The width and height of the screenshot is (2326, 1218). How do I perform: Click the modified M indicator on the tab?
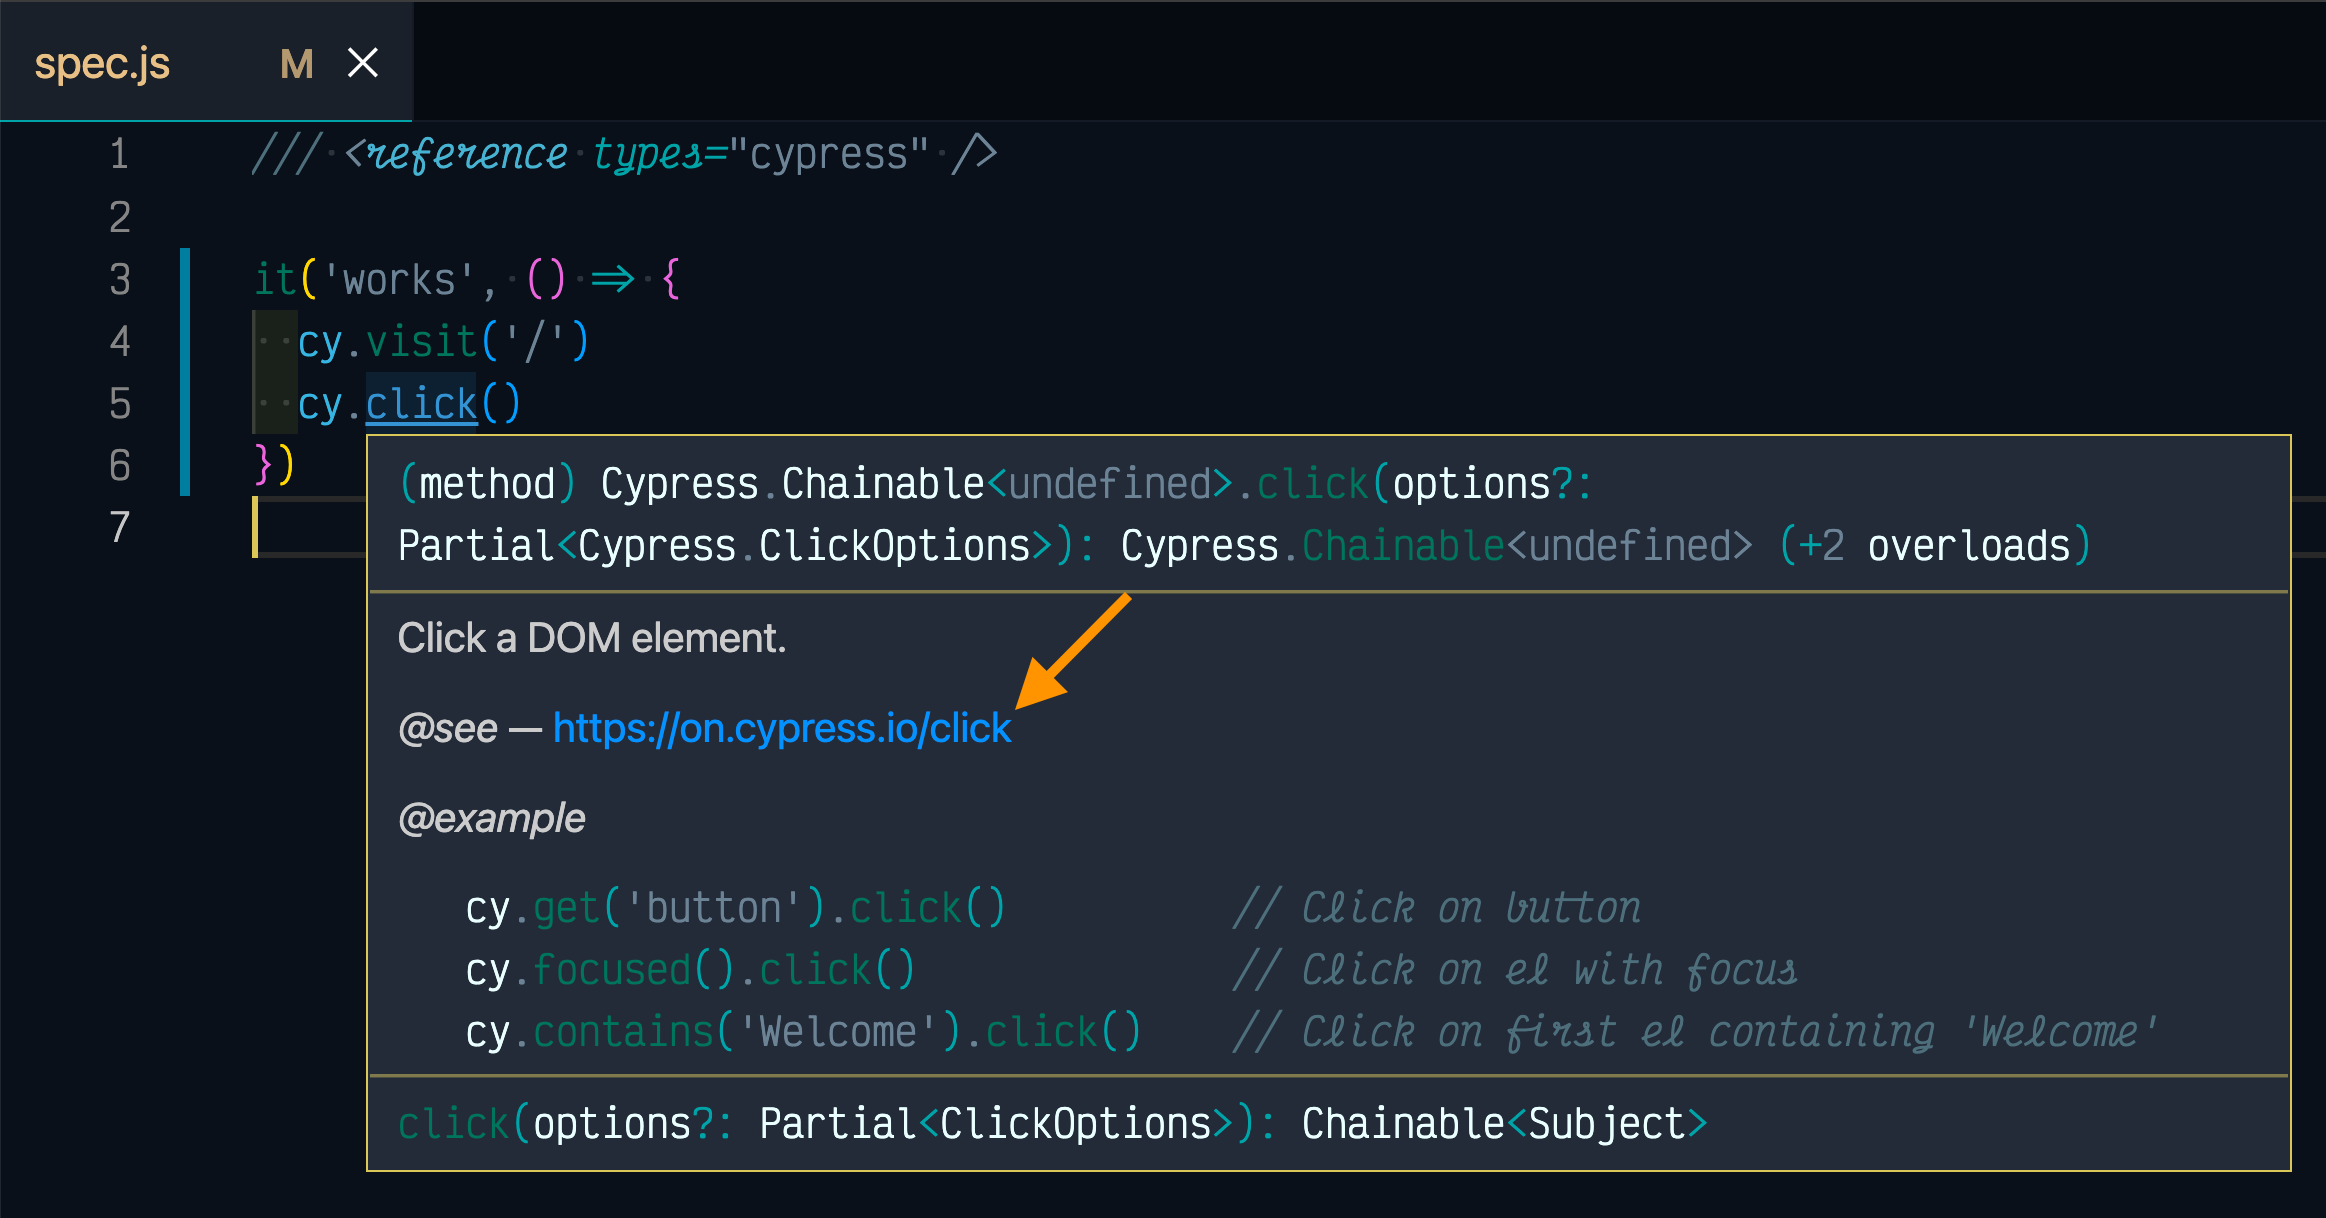(296, 64)
